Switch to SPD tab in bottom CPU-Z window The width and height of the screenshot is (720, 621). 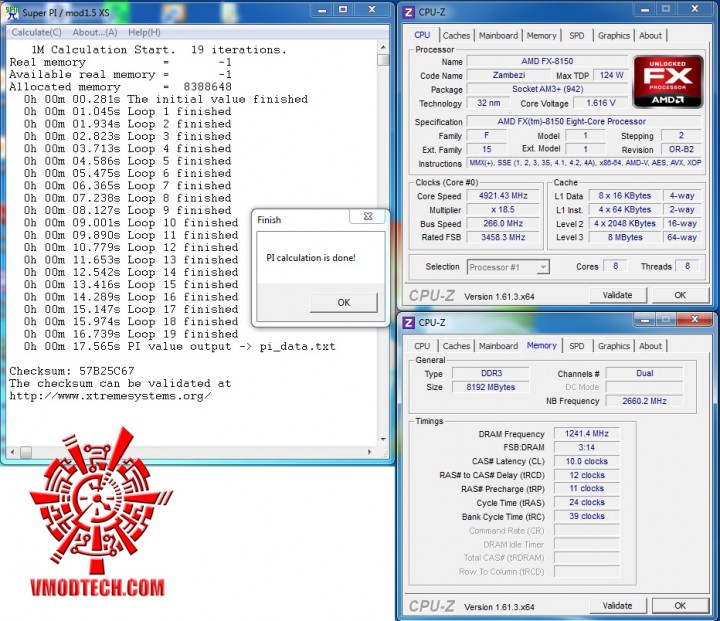pyautogui.click(x=577, y=346)
